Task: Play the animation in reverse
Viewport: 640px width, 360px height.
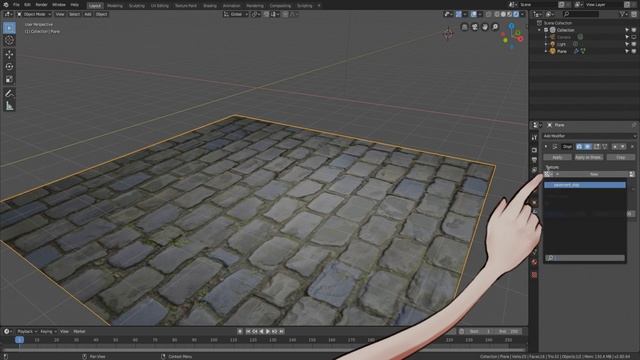Action: pos(262,331)
